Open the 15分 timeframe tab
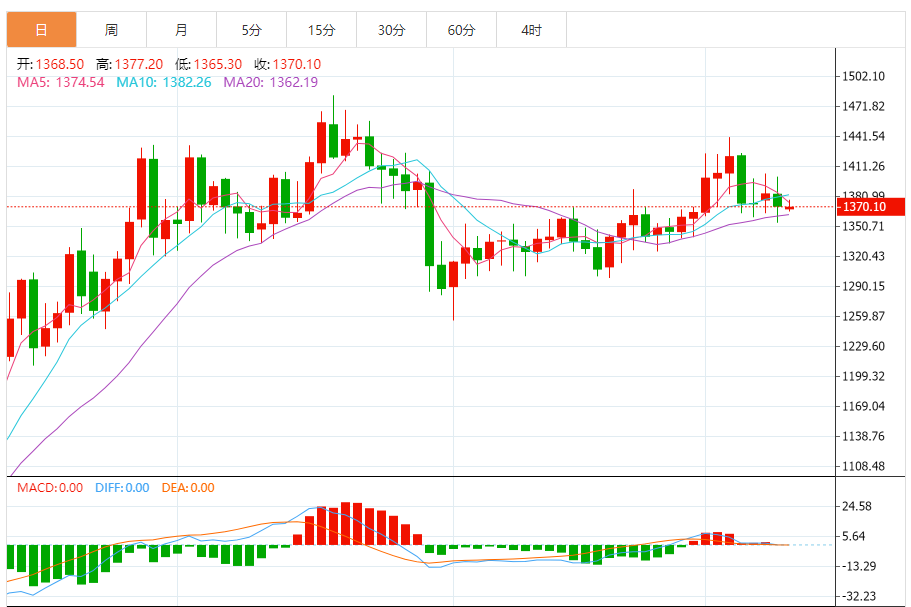Viewport: 911px width, 607px height. (x=321, y=30)
